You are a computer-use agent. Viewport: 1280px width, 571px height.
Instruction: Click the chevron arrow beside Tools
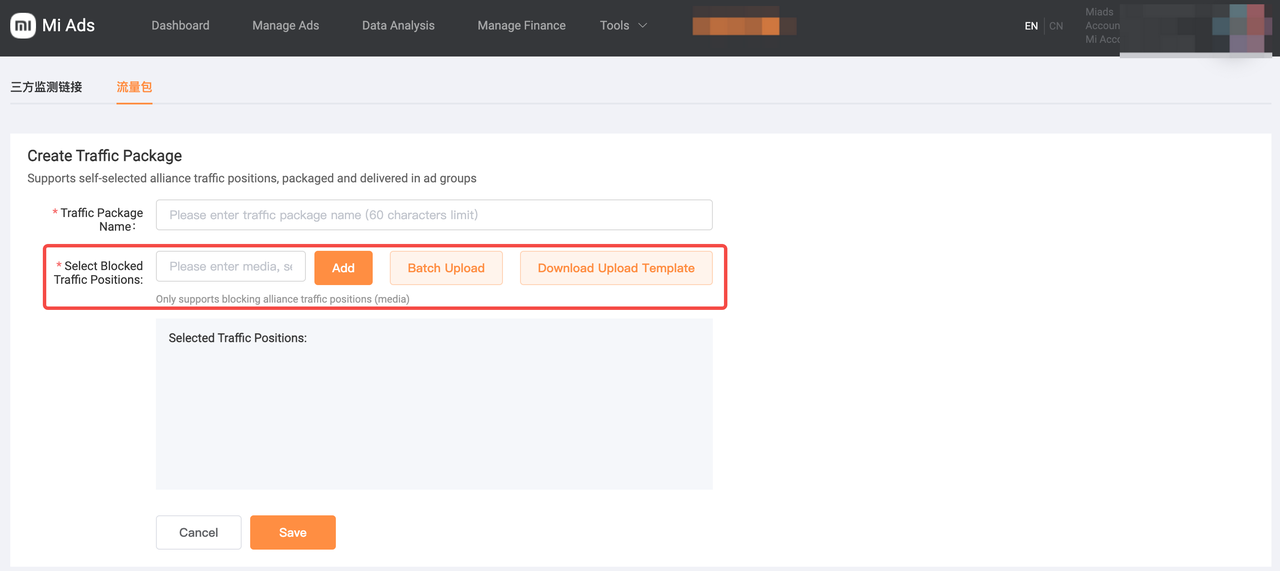point(642,26)
